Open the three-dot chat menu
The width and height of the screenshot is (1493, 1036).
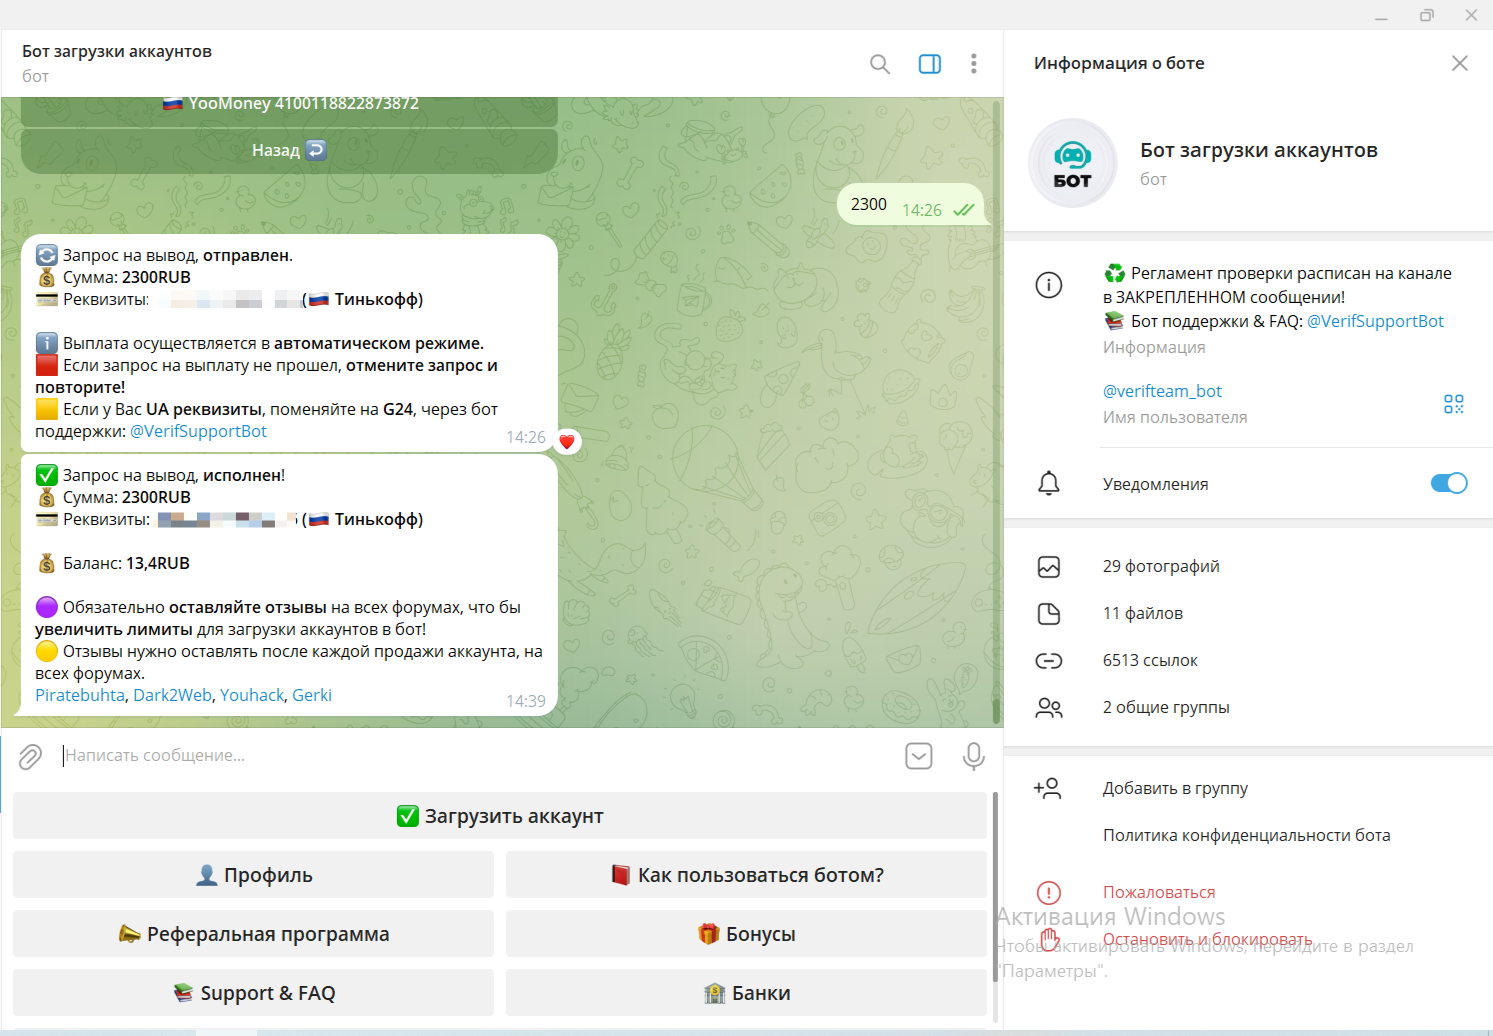tap(973, 64)
